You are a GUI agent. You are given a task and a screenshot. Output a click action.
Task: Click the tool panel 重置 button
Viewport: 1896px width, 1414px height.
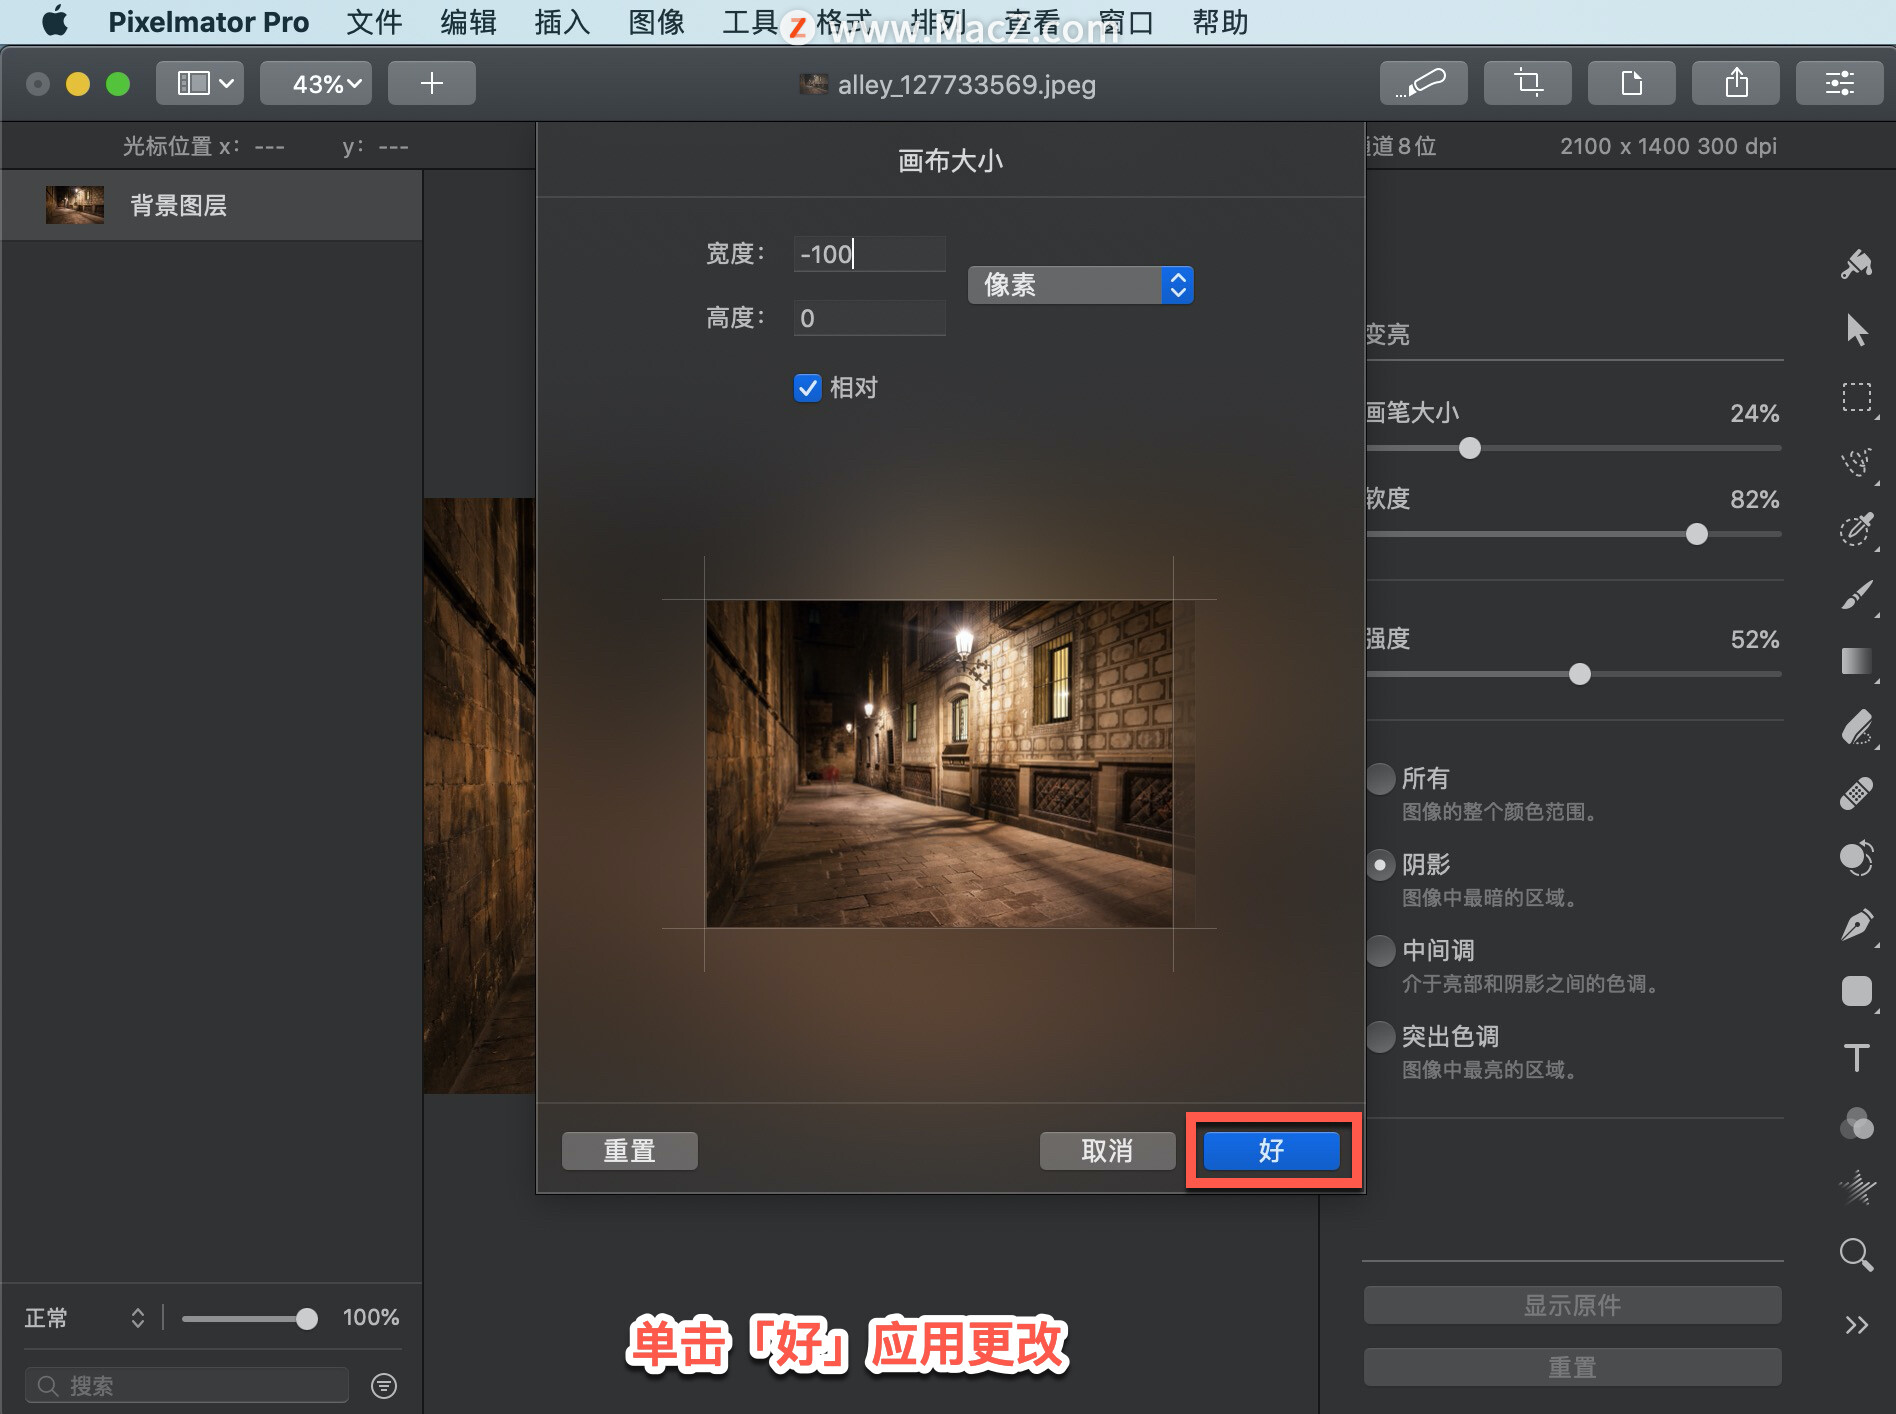click(1572, 1367)
